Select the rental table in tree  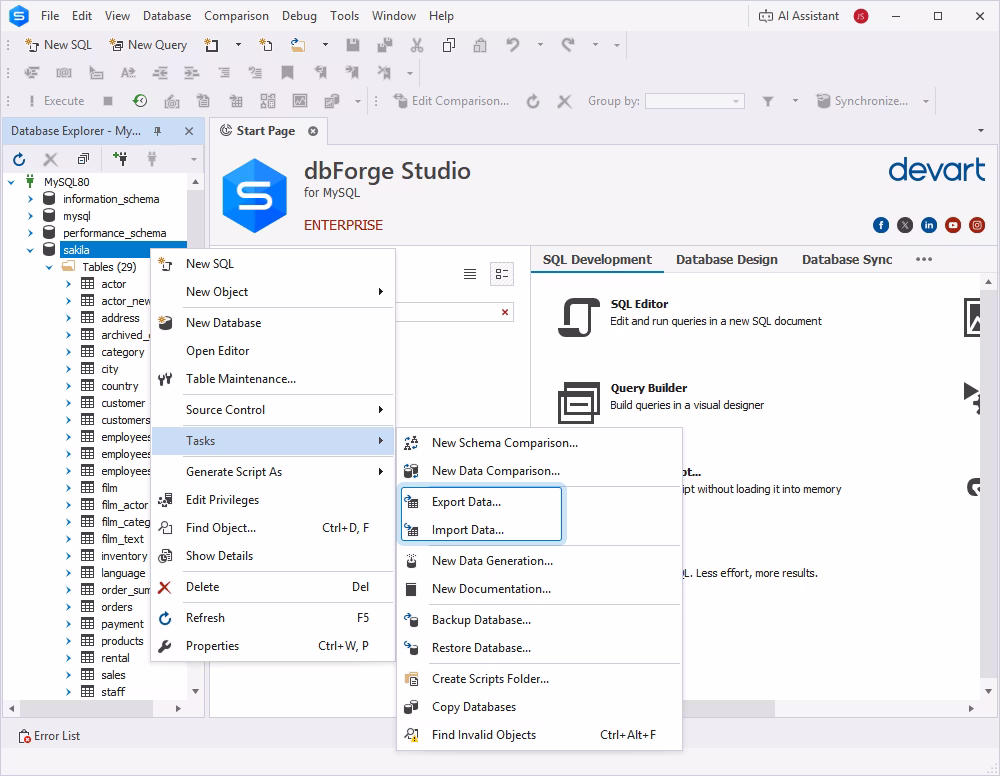point(115,658)
